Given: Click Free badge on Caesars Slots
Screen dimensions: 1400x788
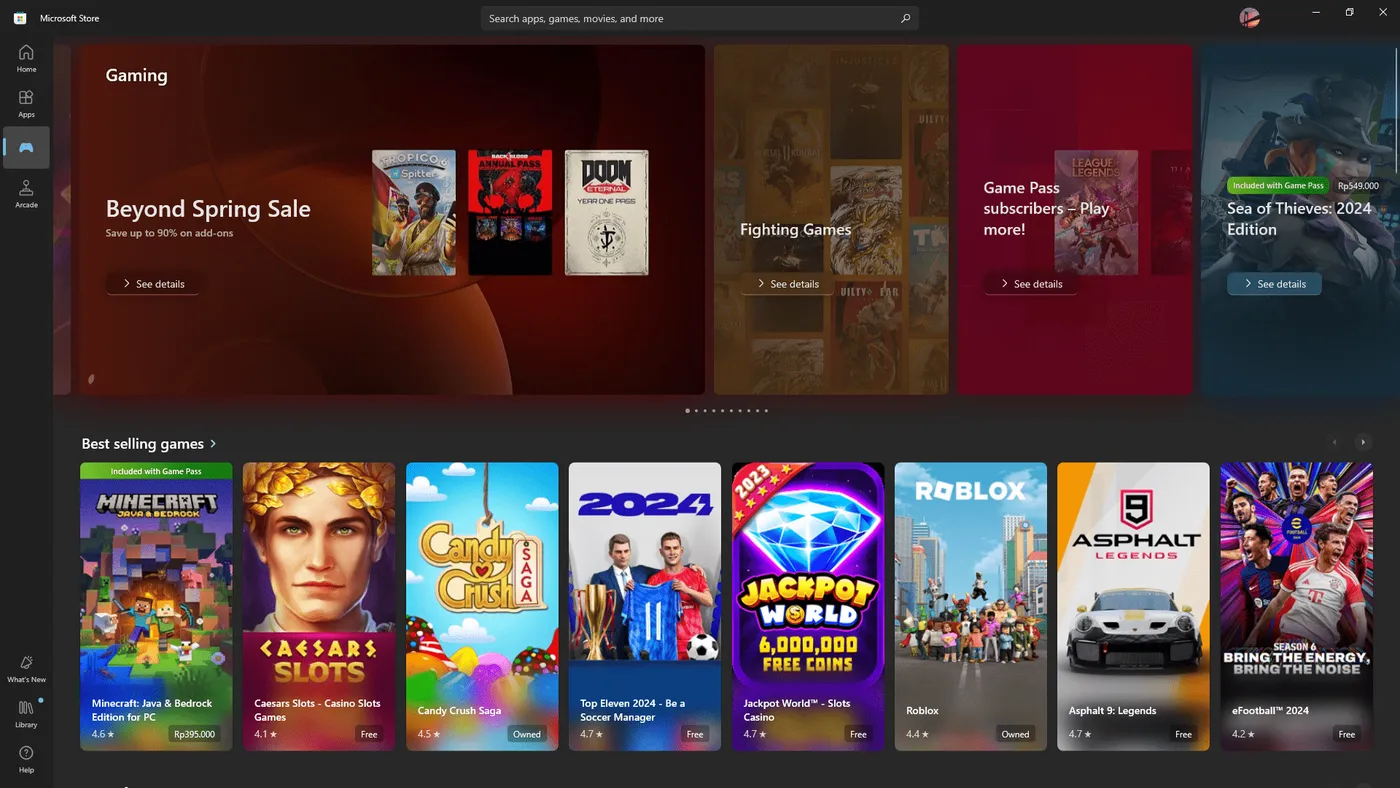Looking at the screenshot, I should [369, 734].
